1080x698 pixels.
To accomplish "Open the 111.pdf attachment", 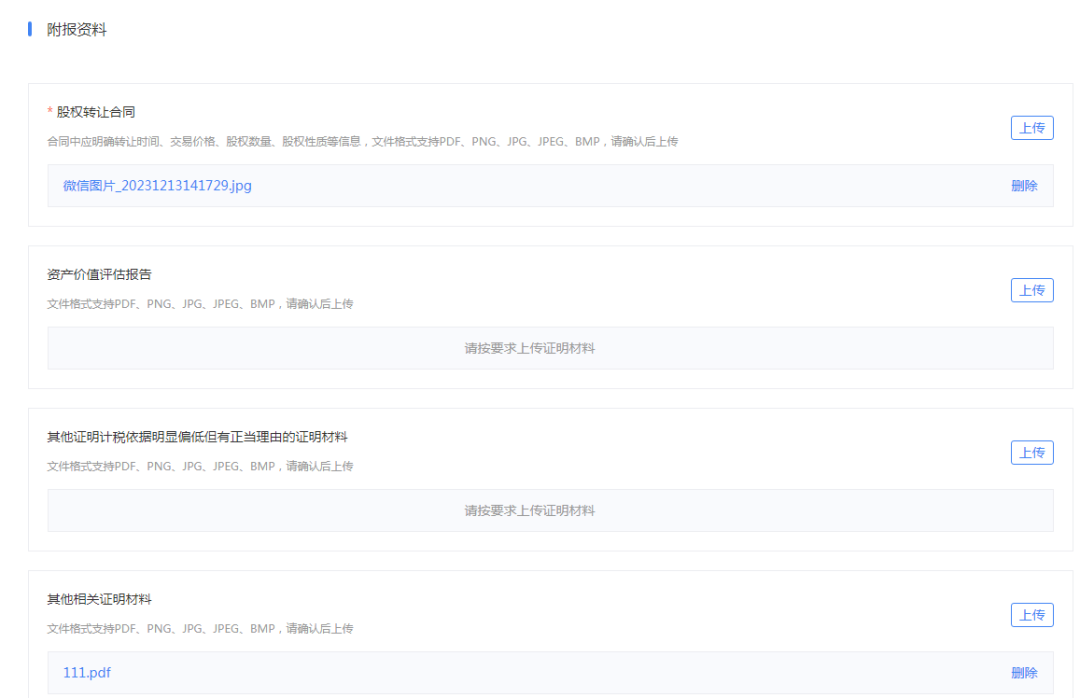I will pyautogui.click(x=87, y=673).
